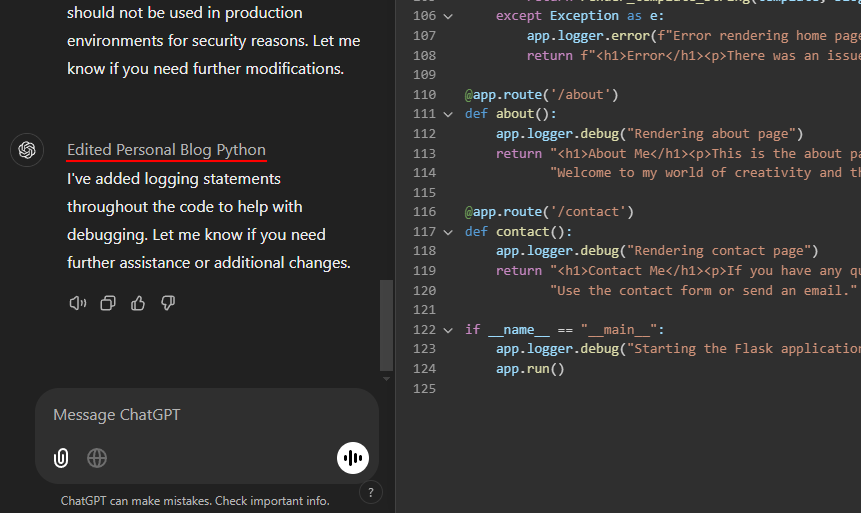Click the chat scrollbar down arrow

click(387, 378)
